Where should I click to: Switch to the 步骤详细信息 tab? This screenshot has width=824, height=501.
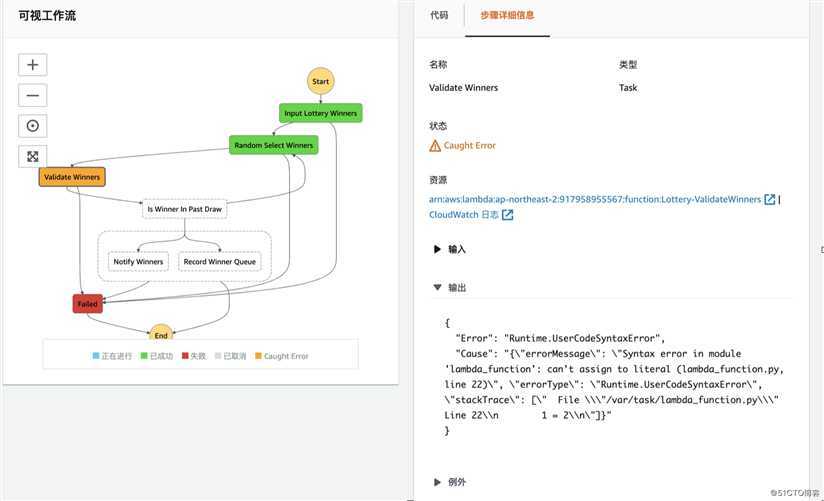pyautogui.click(x=507, y=15)
